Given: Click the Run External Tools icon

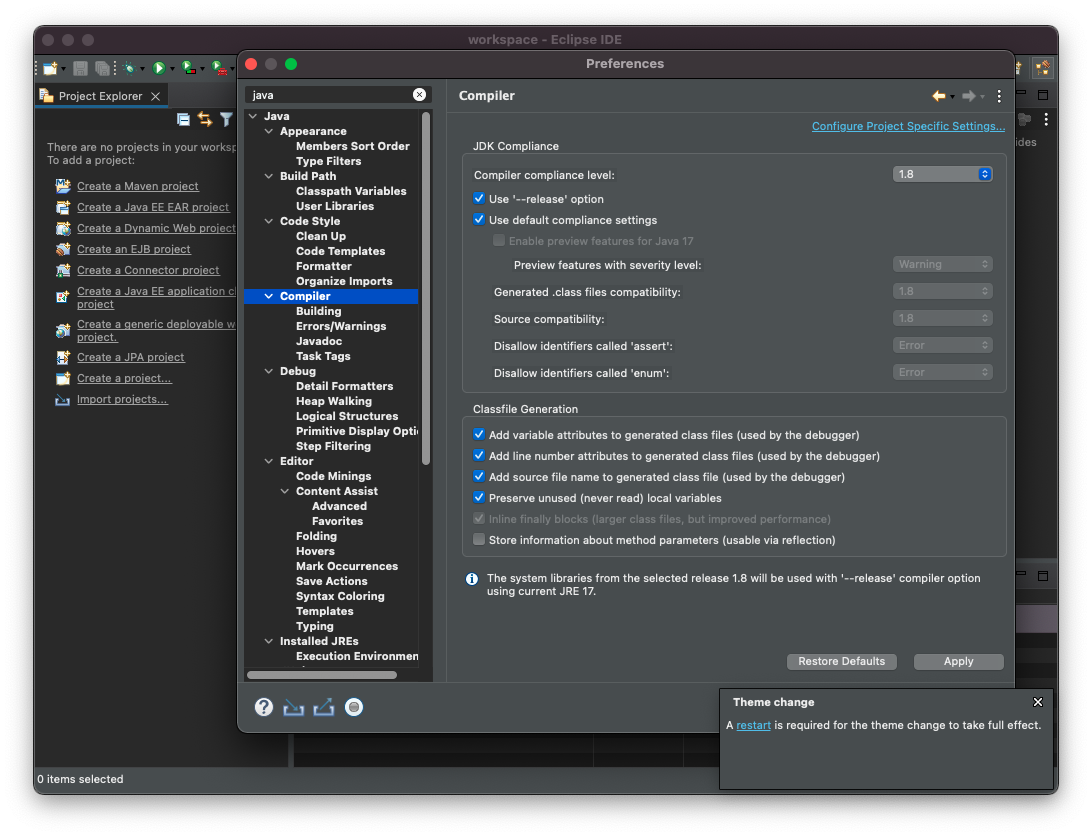Looking at the screenshot, I should (219, 68).
